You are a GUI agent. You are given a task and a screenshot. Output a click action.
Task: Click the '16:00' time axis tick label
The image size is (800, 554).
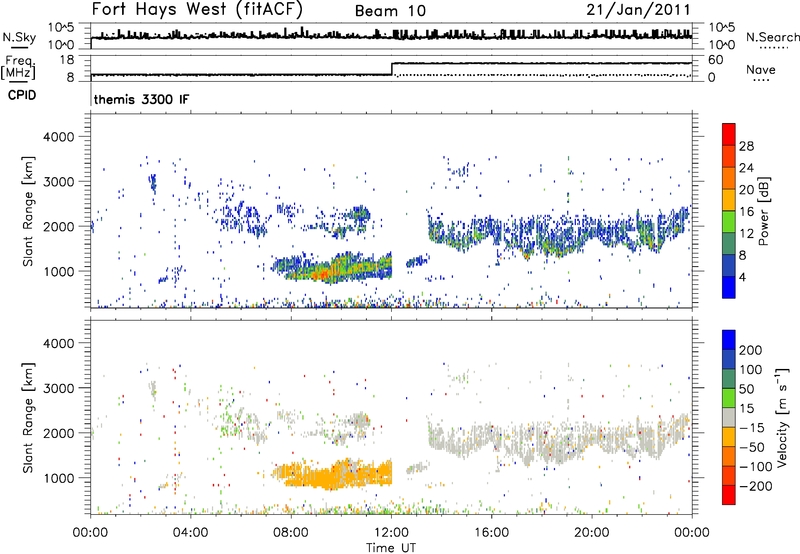[491, 533]
